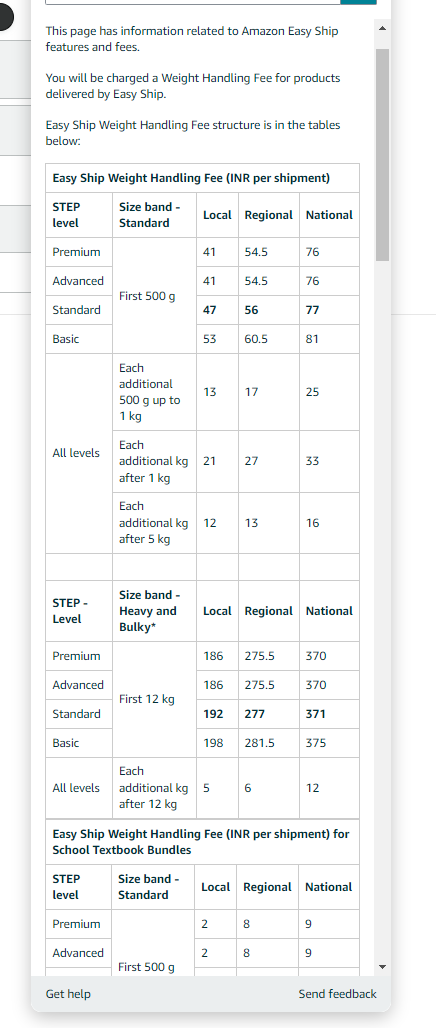Click the 'Each additional kg after 12 kg' cell

coord(154,788)
